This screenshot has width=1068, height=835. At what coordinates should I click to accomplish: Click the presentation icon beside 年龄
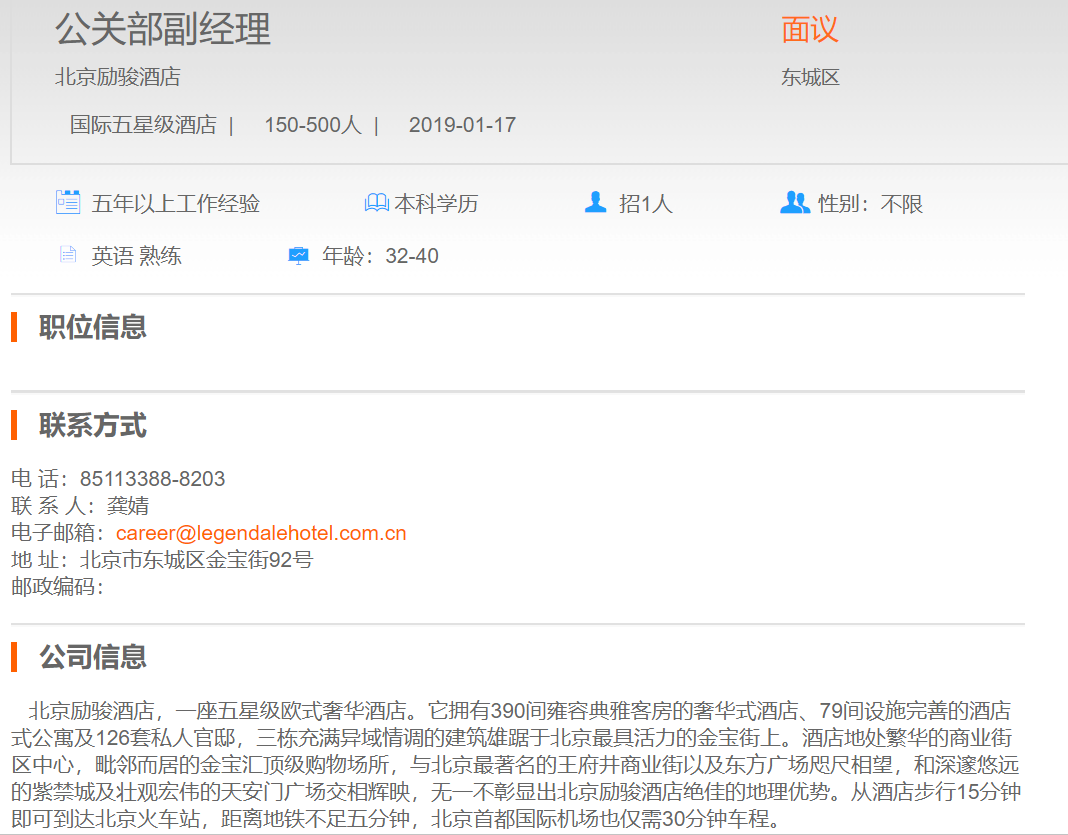tap(299, 255)
